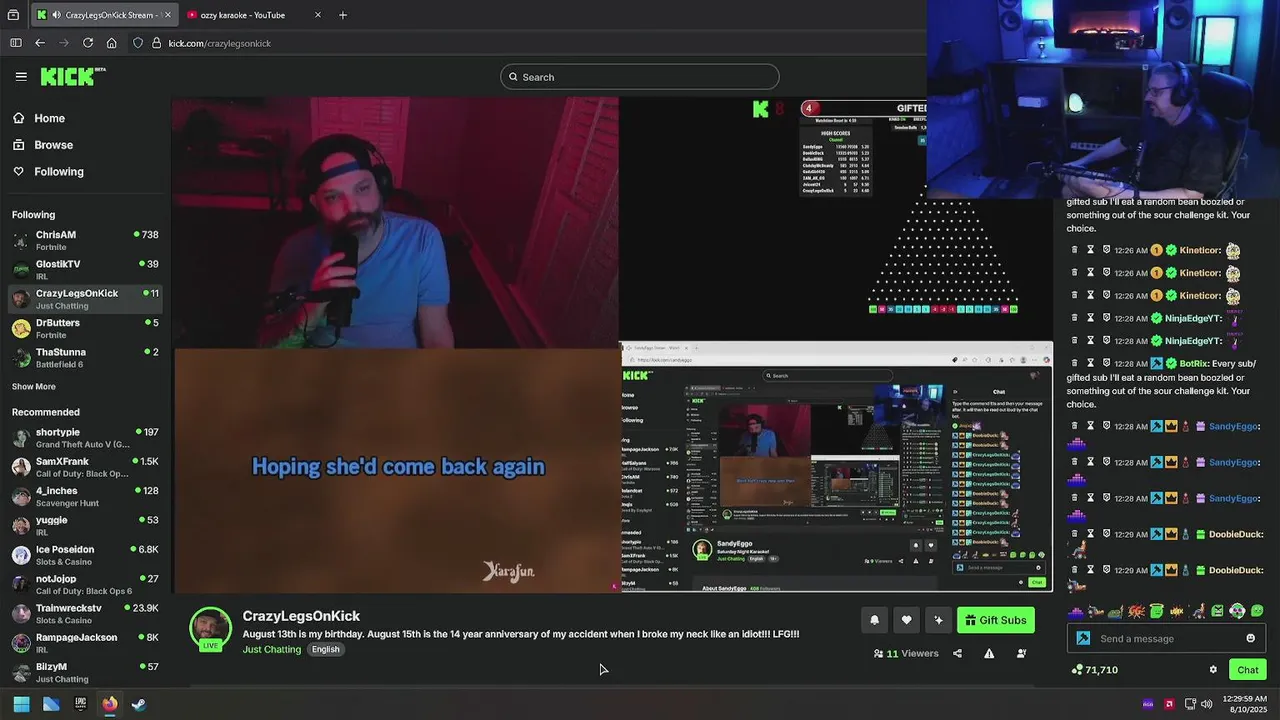Reload the Kick page
The width and height of the screenshot is (1280, 720).
tap(88, 43)
